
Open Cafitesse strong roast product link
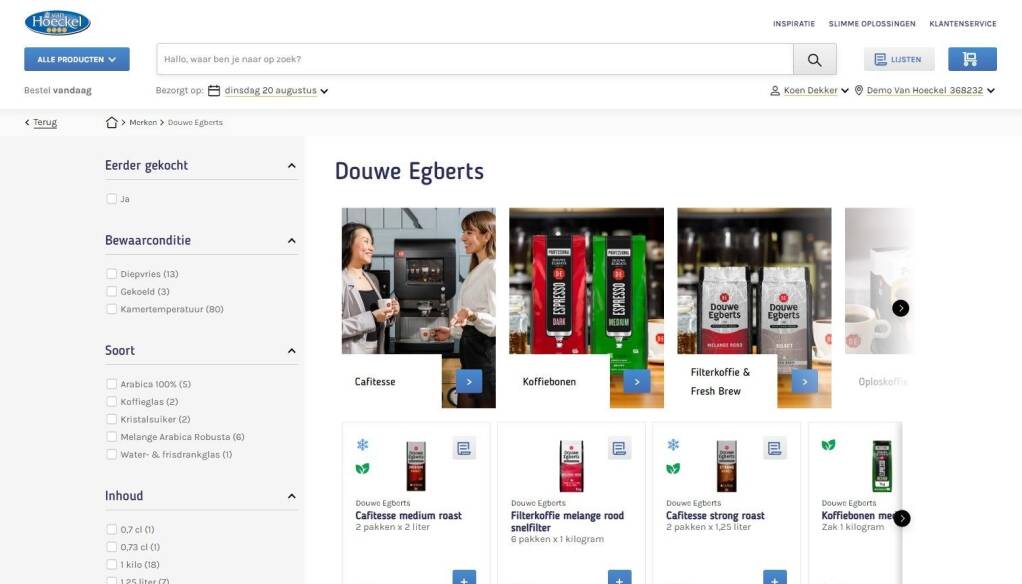click(x=715, y=516)
